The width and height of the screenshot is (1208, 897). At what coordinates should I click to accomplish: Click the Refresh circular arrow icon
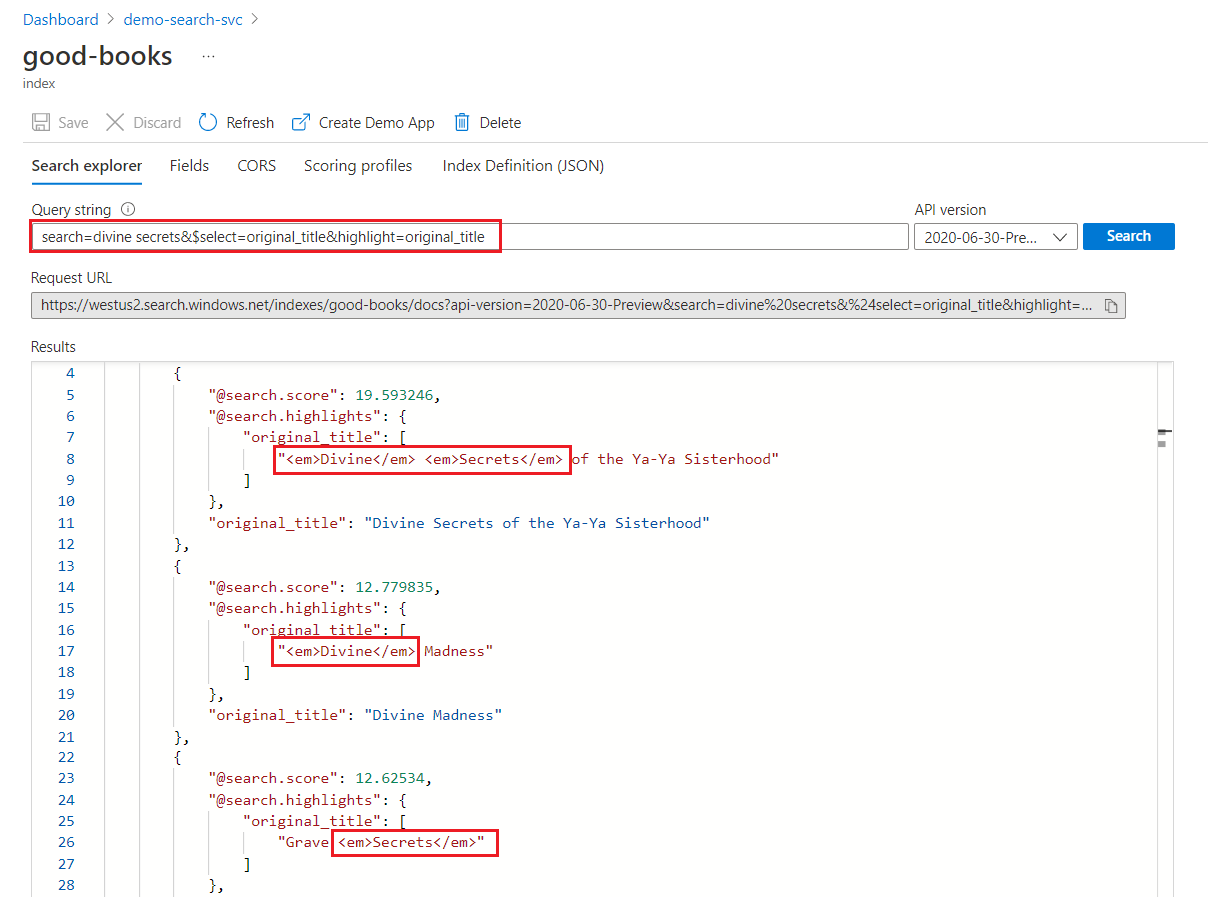[x=208, y=123]
